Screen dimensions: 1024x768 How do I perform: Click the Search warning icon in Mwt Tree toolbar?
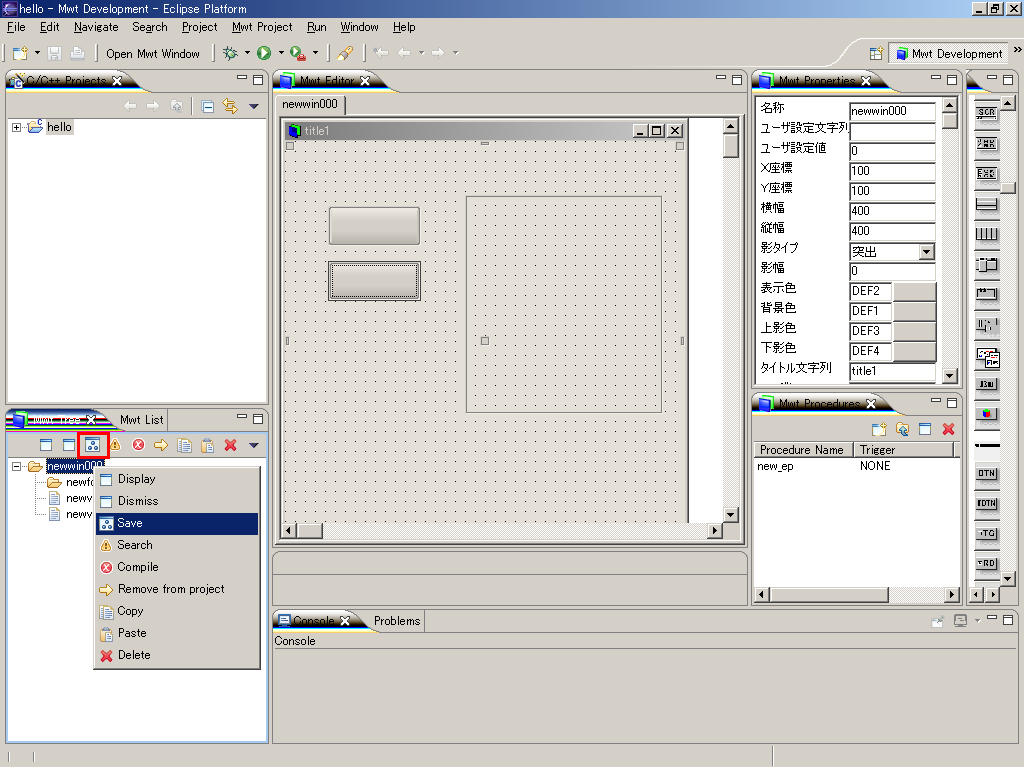[116, 445]
